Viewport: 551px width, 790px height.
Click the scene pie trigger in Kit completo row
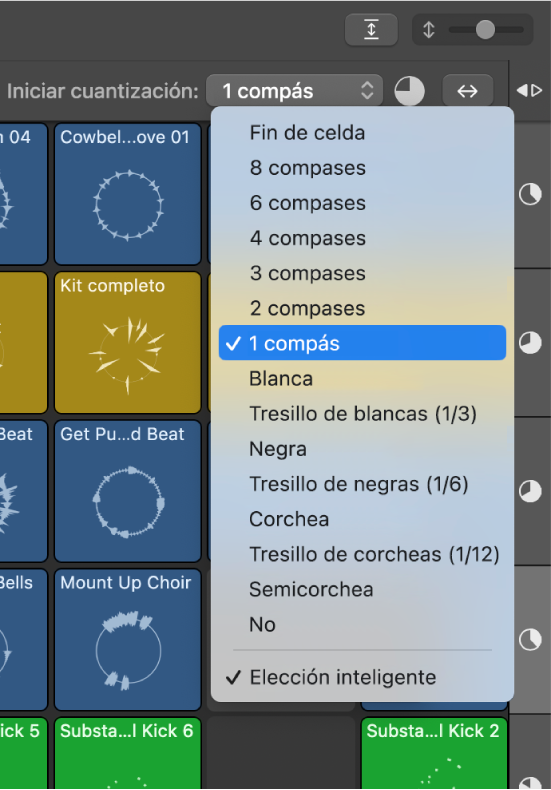pos(530,343)
